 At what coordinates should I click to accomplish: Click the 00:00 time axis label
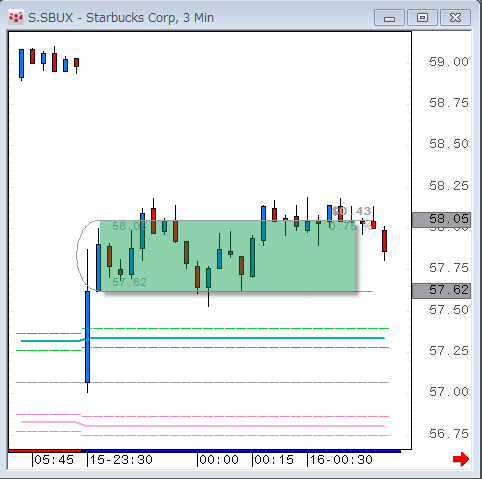click(219, 460)
